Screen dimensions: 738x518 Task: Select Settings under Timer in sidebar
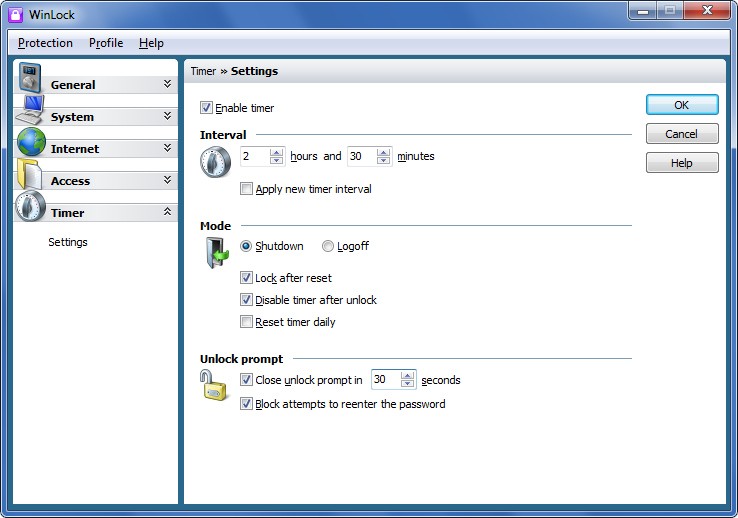68,242
